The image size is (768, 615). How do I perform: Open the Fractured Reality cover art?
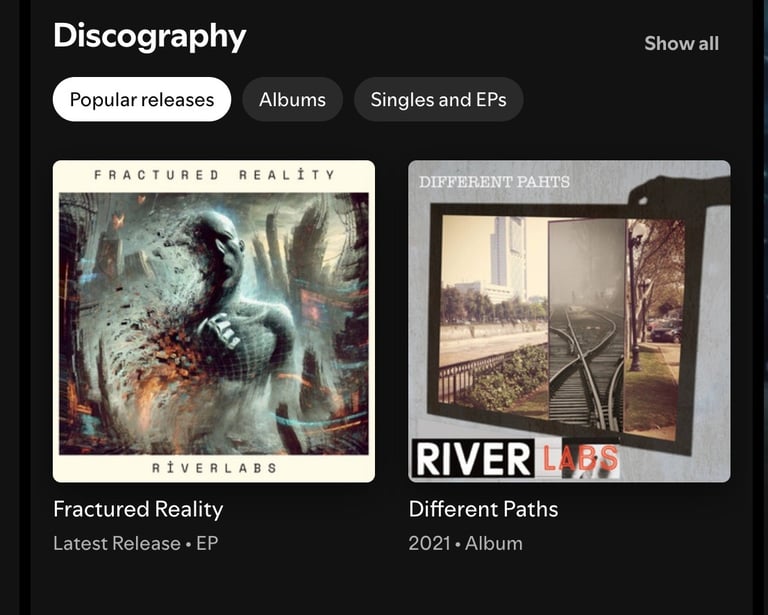214,321
